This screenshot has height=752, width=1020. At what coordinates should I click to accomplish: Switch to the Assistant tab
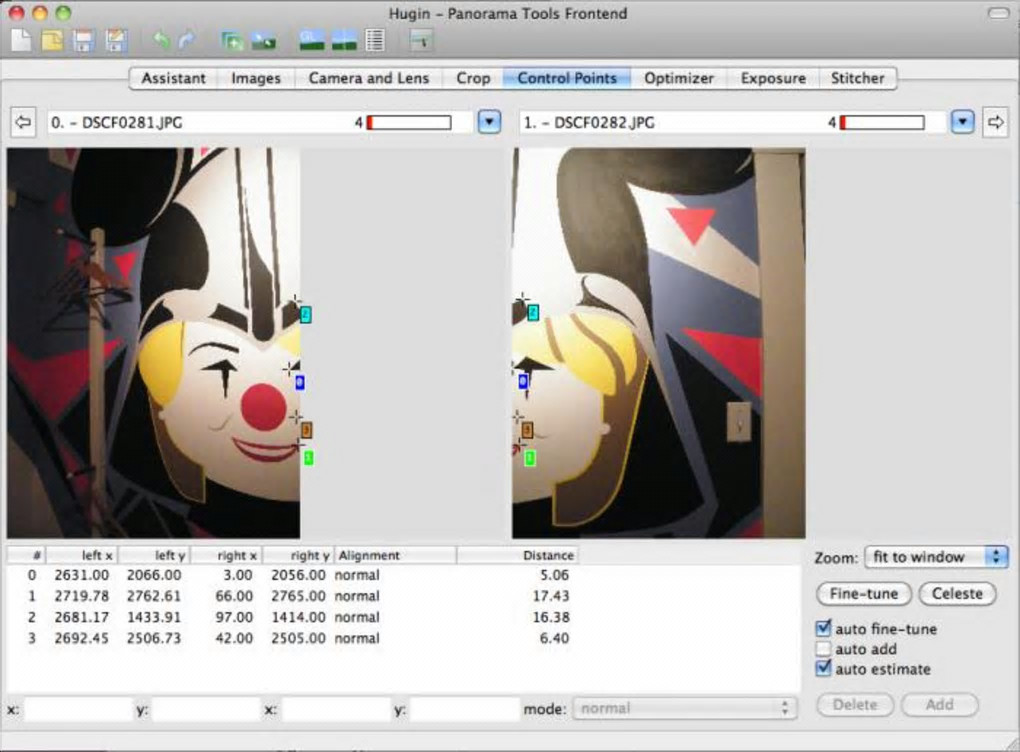[x=173, y=78]
